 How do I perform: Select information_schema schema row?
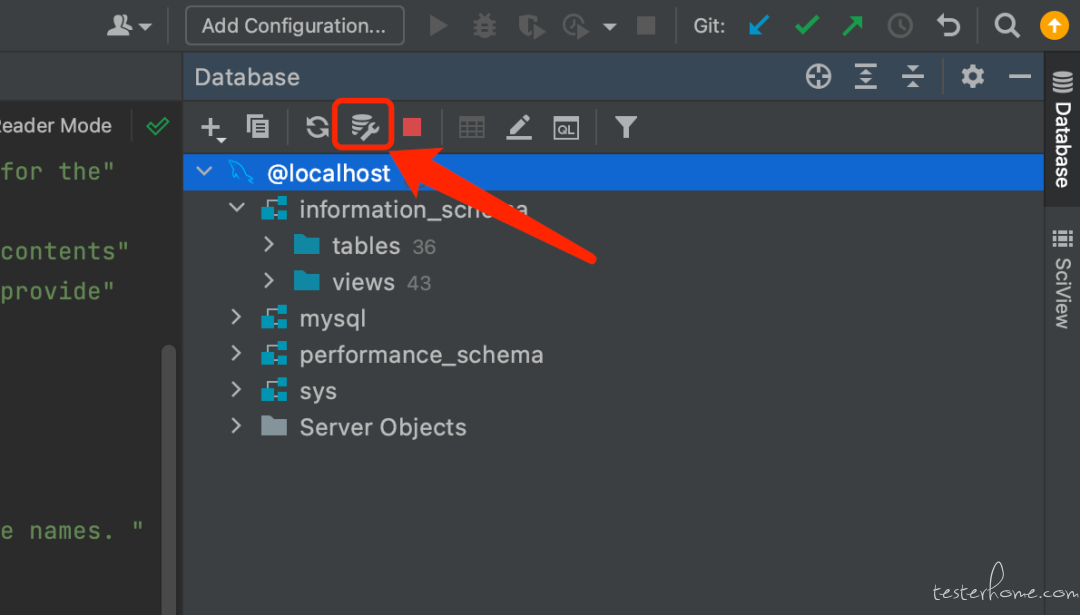pyautogui.click(x=613, y=209)
